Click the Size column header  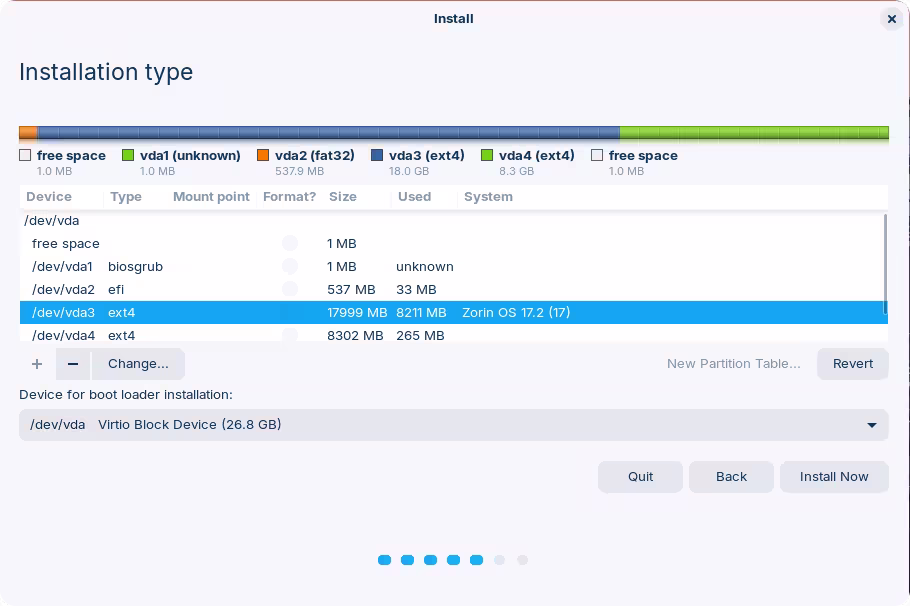click(x=343, y=197)
